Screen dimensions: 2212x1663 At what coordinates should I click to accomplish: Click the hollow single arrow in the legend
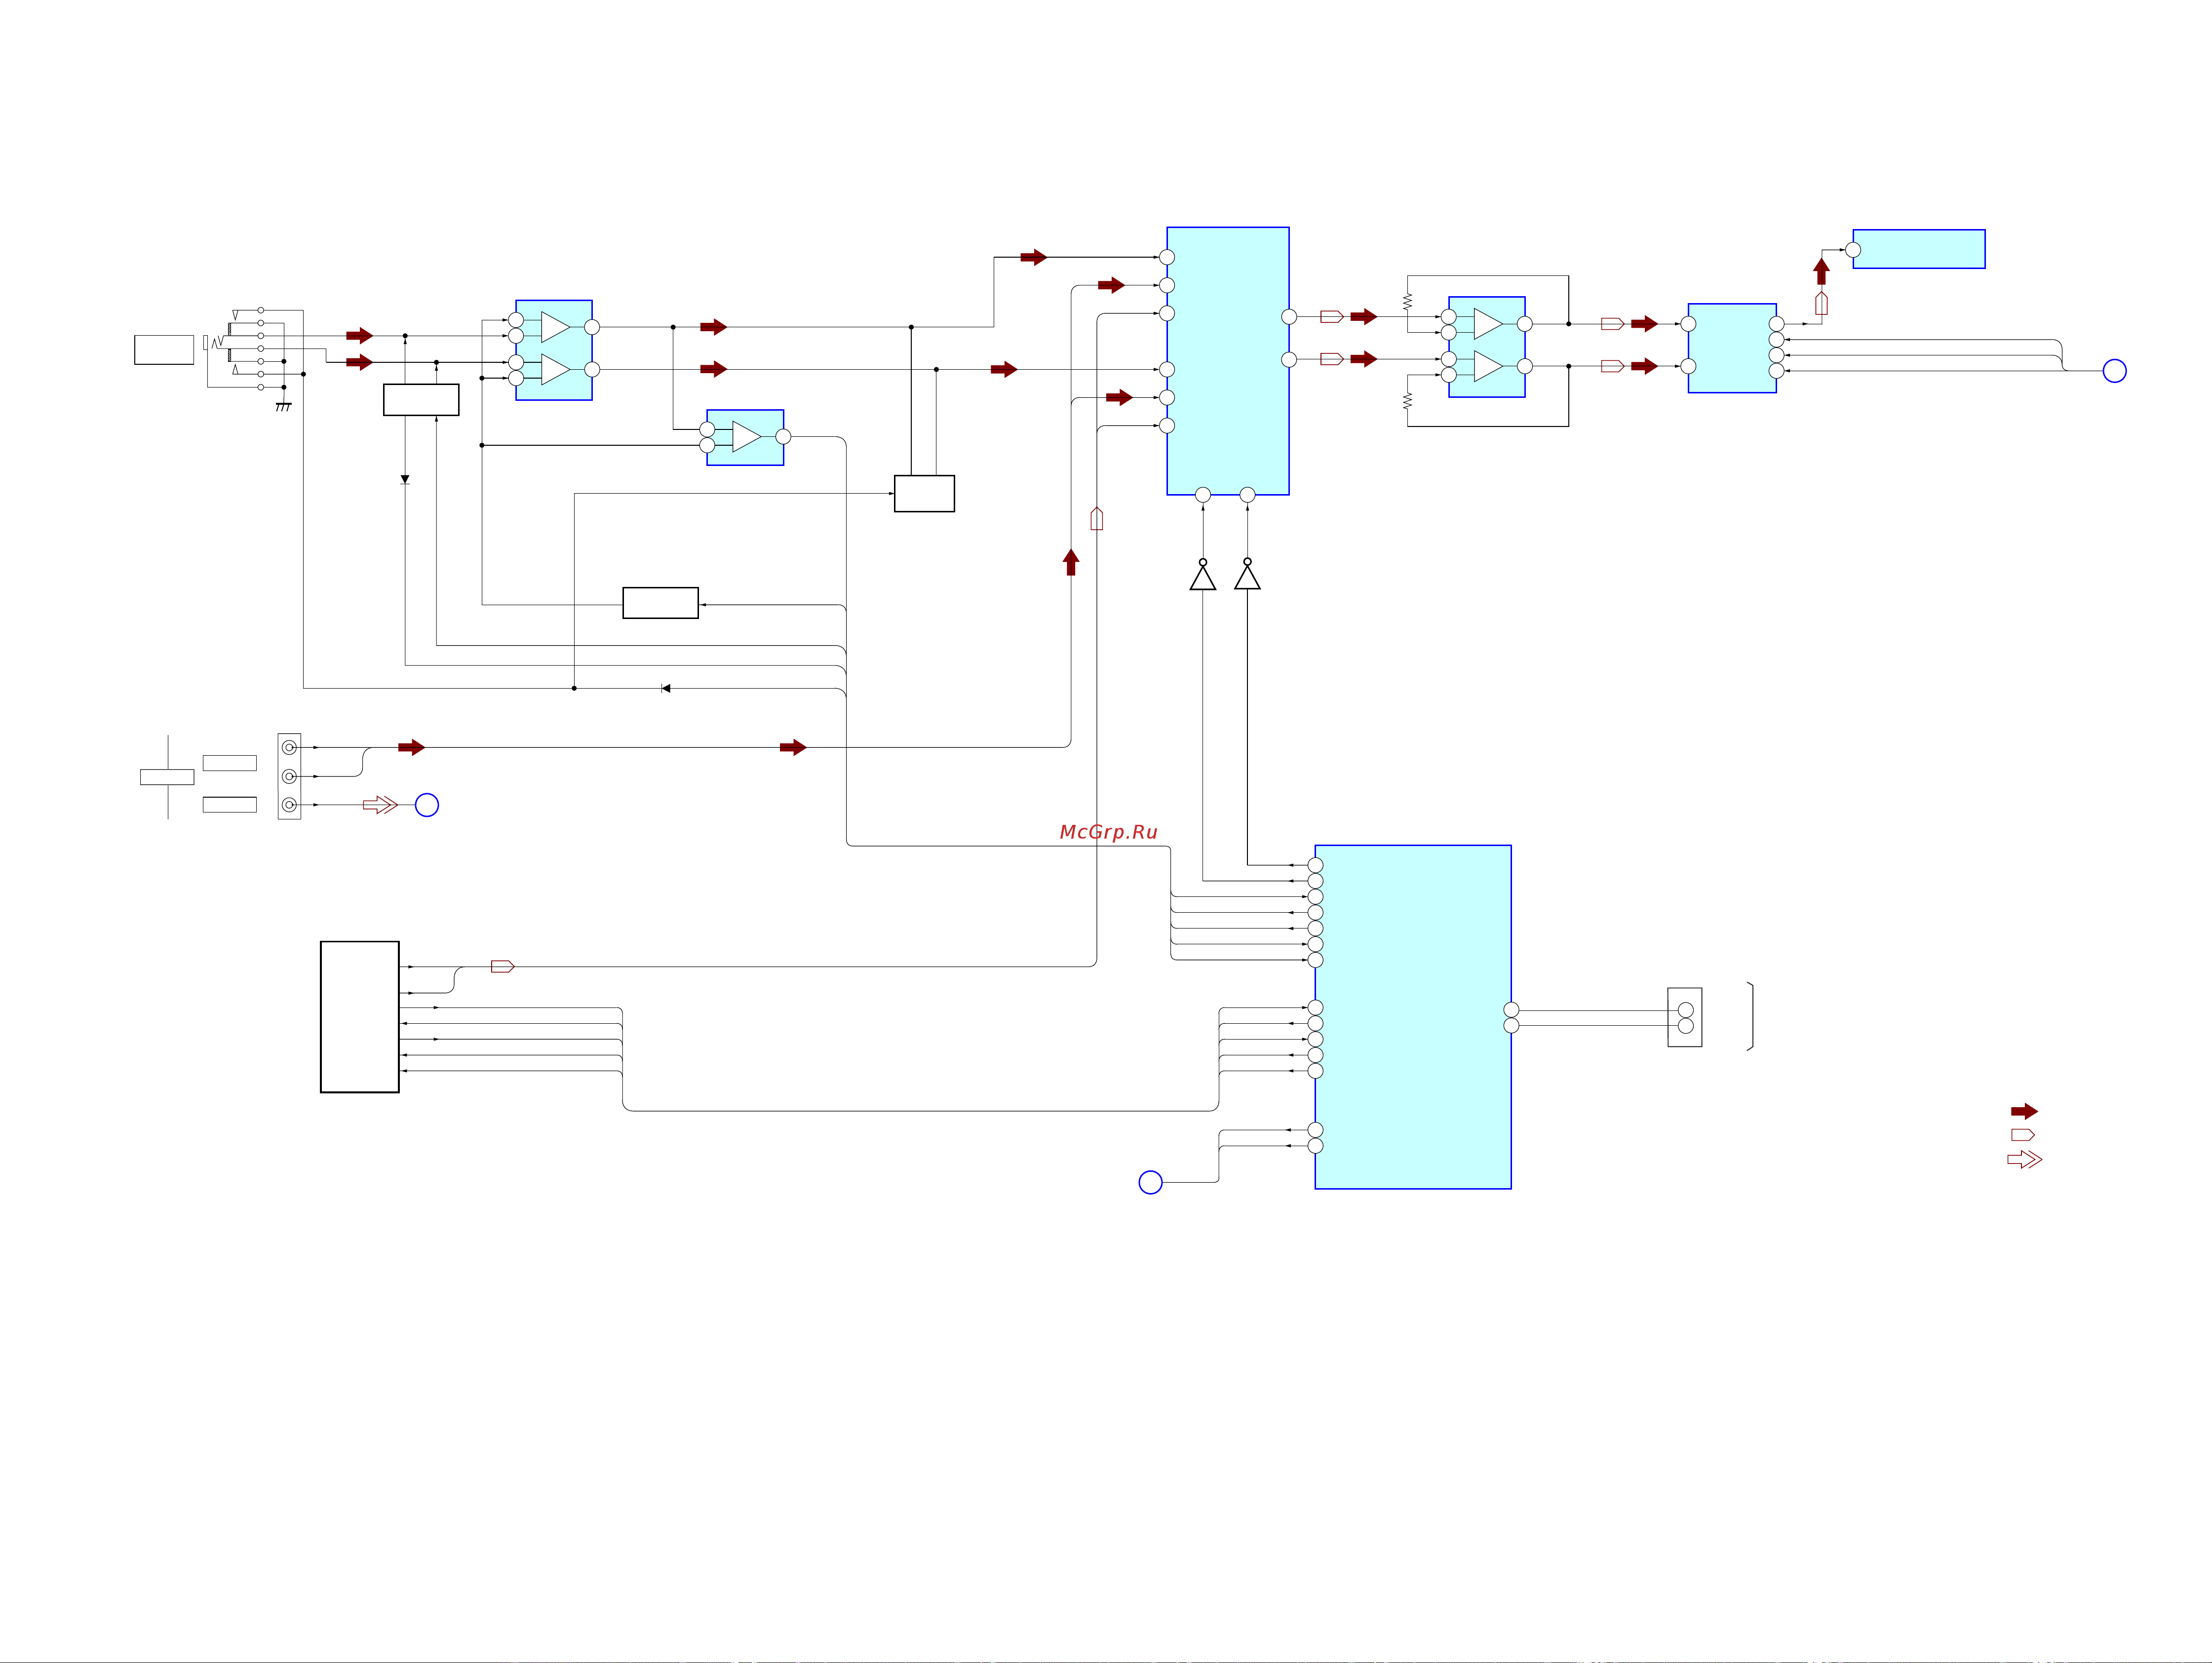click(2023, 1135)
